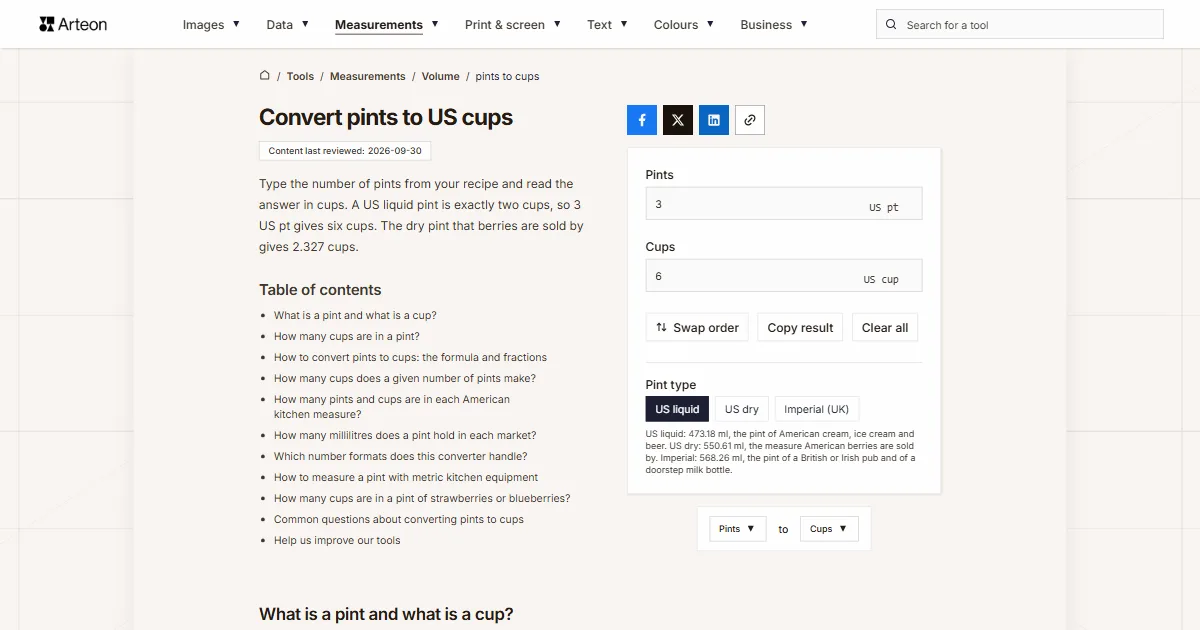Viewport: 1200px width, 630px height.
Task: Share page on Facebook
Action: point(642,120)
